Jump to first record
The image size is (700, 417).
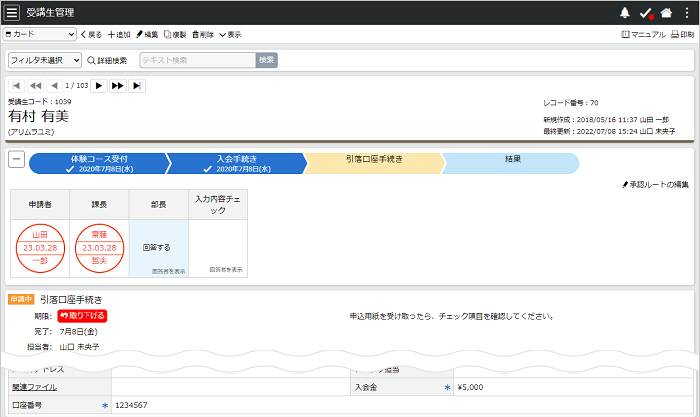click(17, 86)
